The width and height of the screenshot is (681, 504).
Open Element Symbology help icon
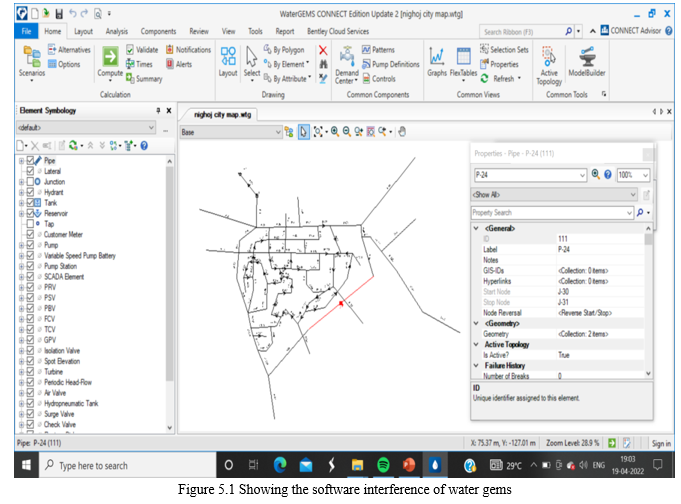(144, 146)
